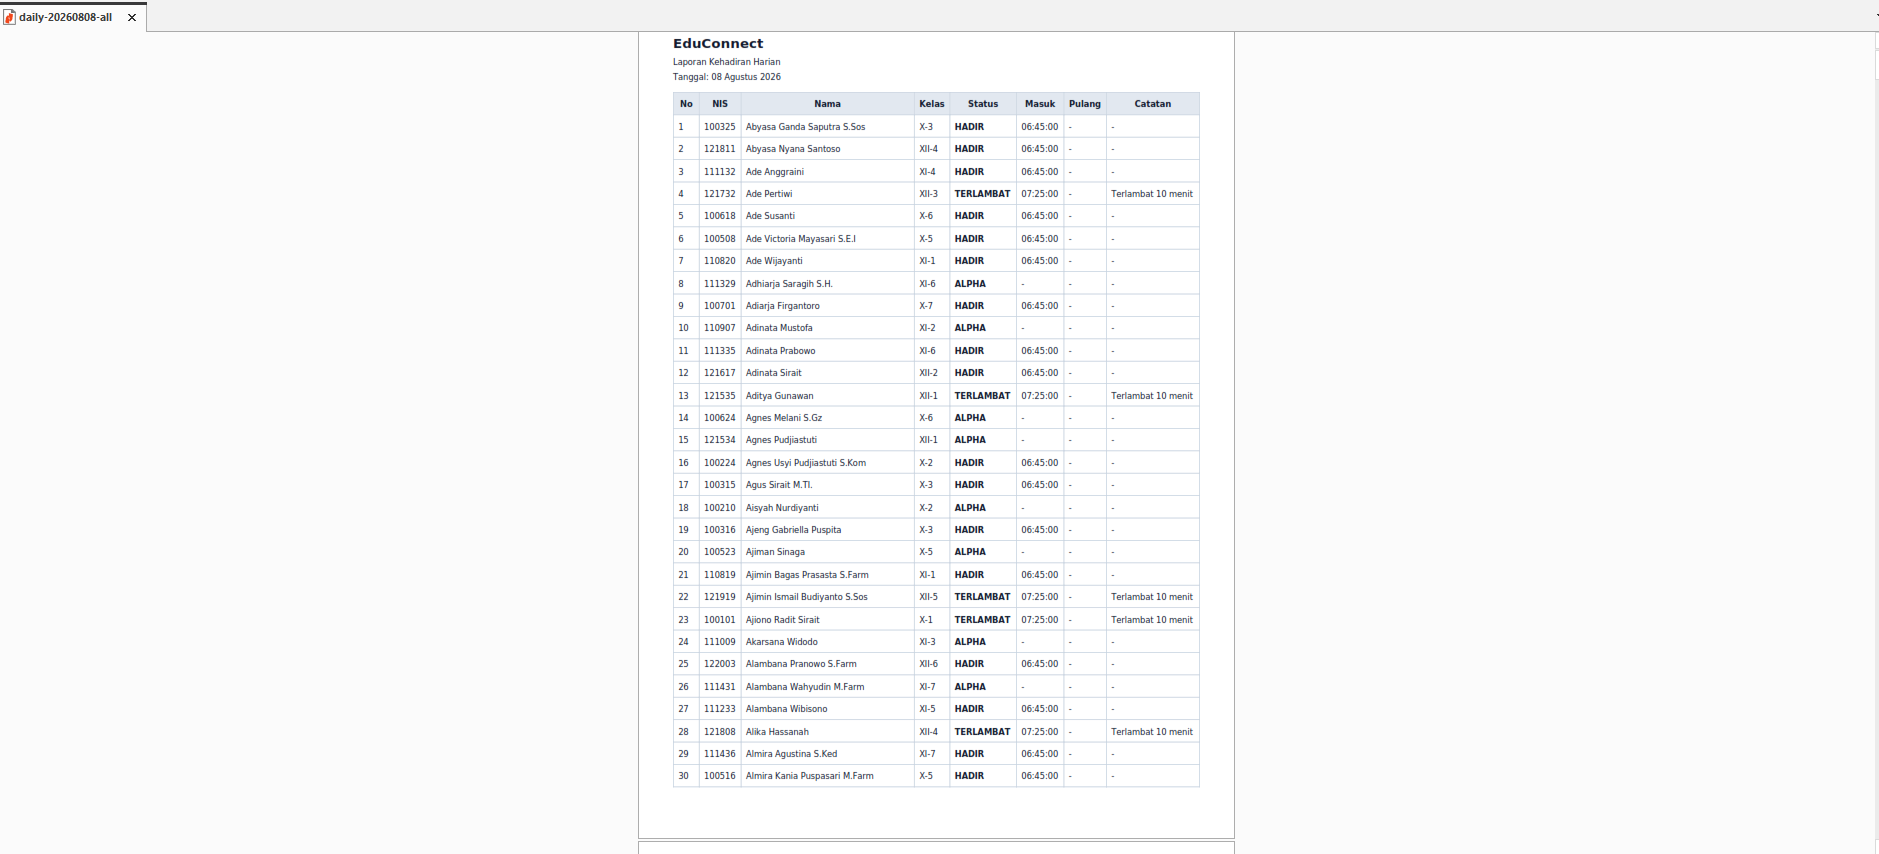Click the Kelas column header
Screen dimensions: 1879x854
click(932, 104)
